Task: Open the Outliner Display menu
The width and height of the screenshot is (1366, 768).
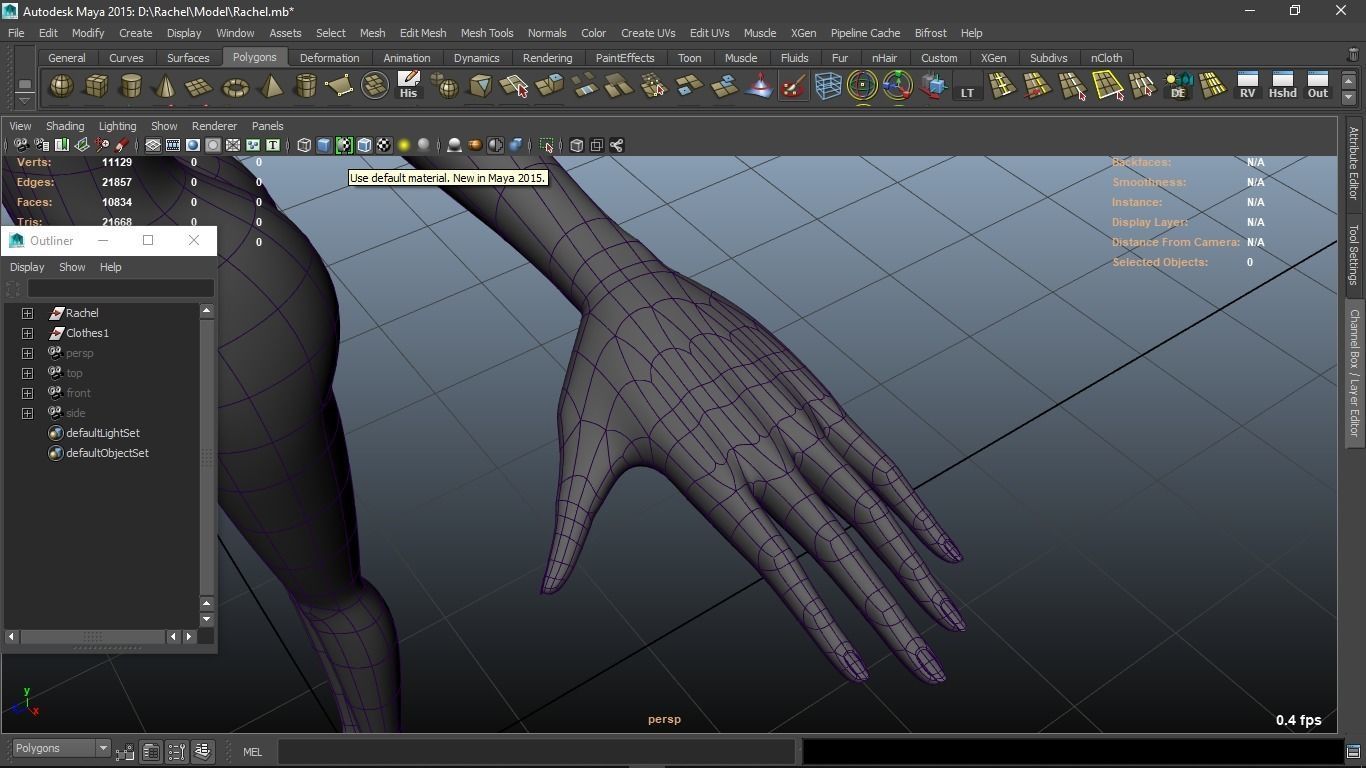Action: pos(27,267)
